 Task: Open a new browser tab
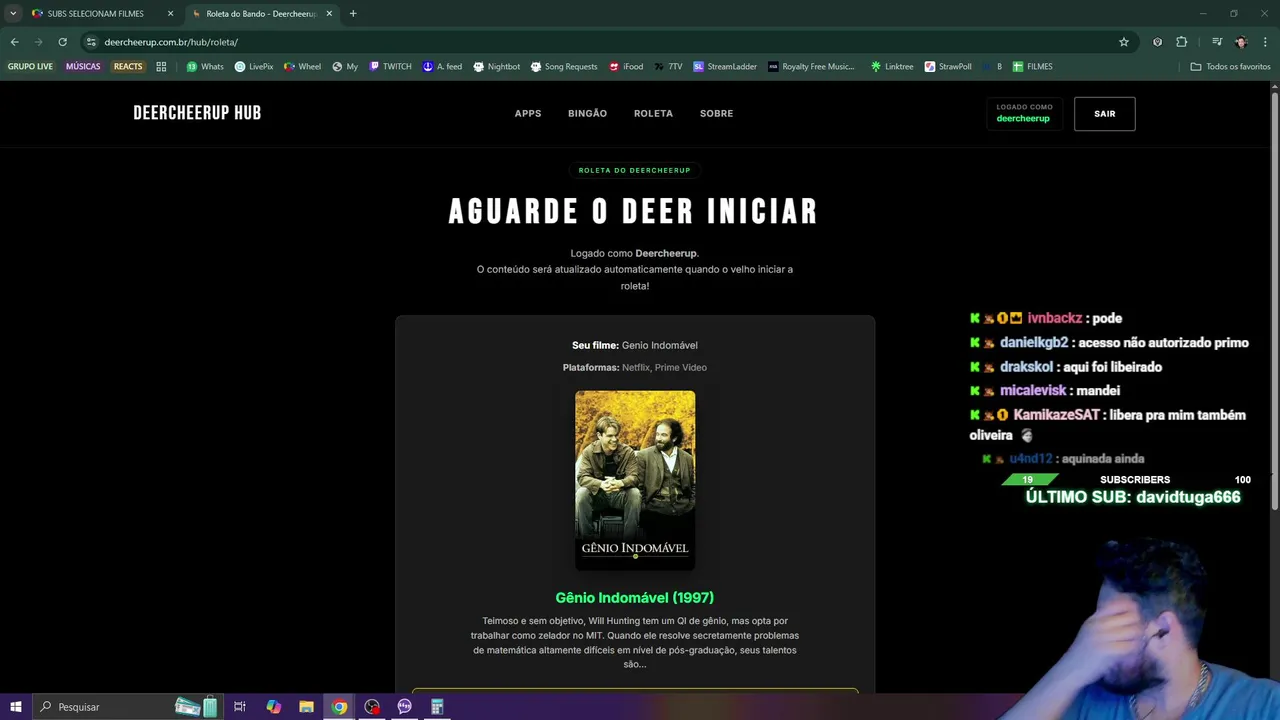point(353,14)
